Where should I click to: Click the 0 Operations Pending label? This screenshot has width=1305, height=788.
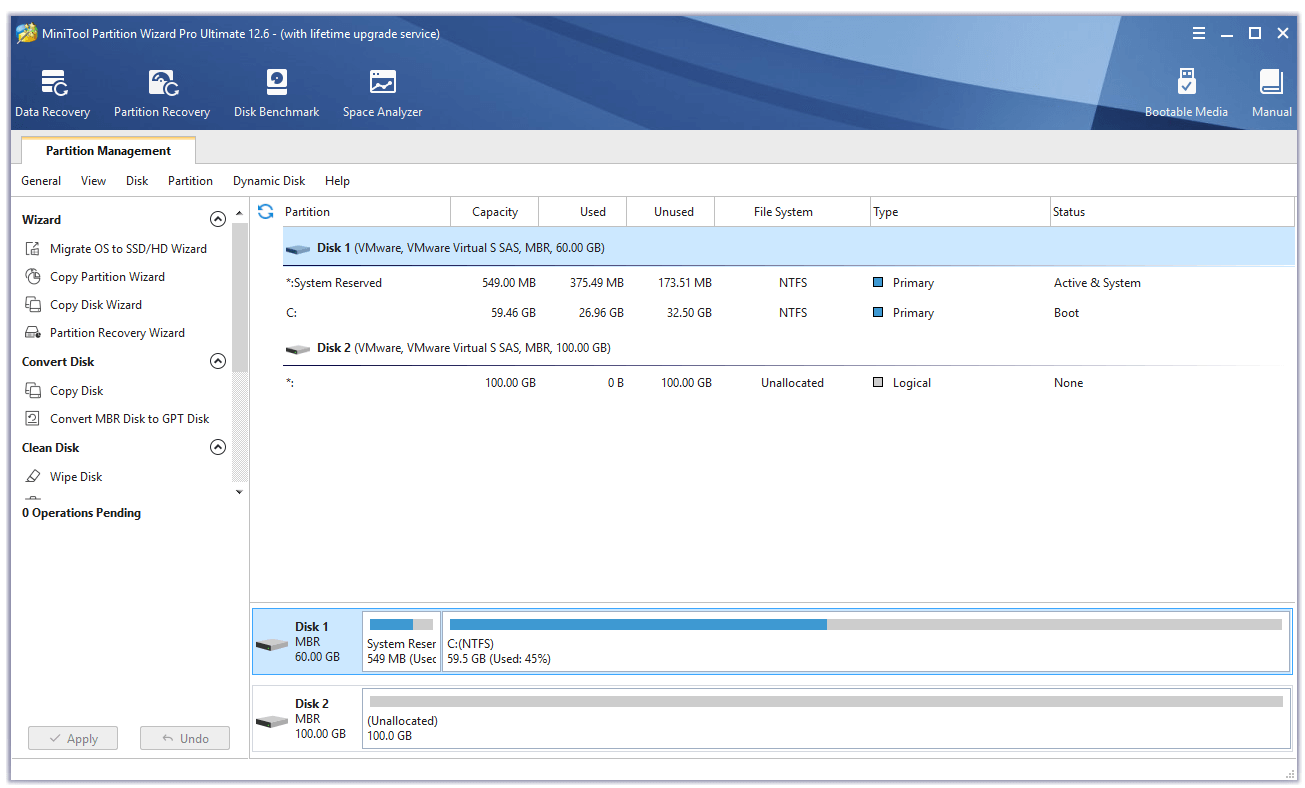point(82,513)
